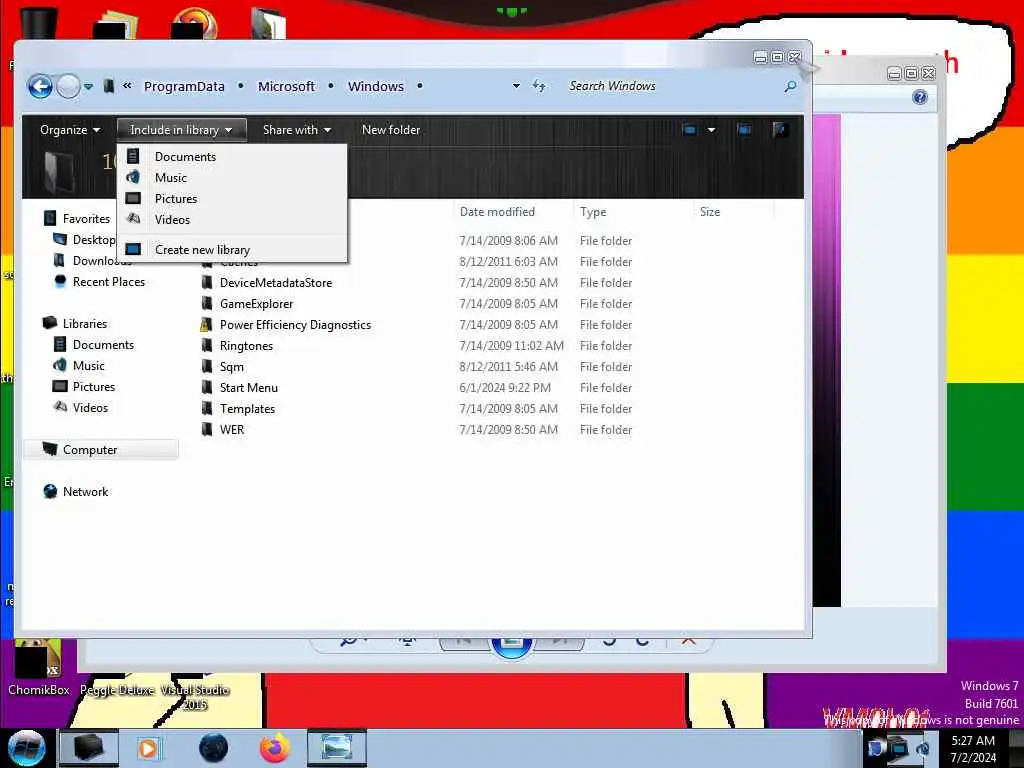This screenshot has width=1024, height=768.
Task: Select the WER folder
Action: click(x=232, y=429)
